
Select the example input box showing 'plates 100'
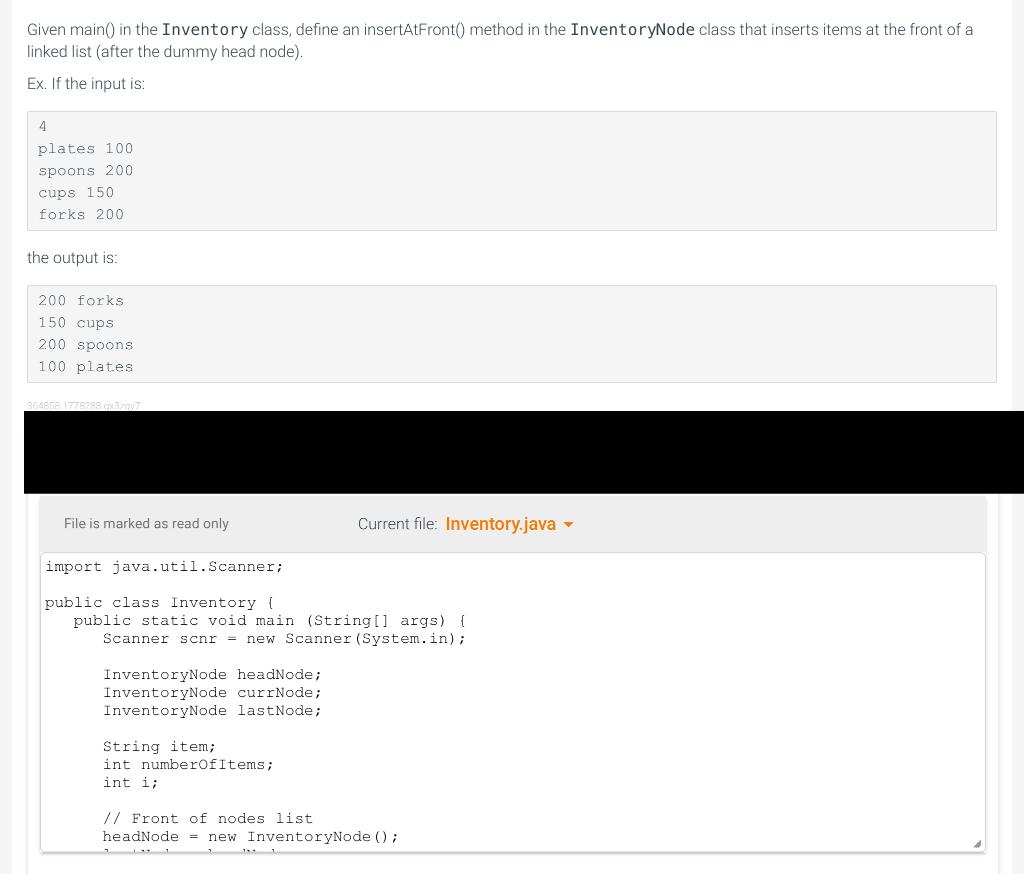pos(86,148)
